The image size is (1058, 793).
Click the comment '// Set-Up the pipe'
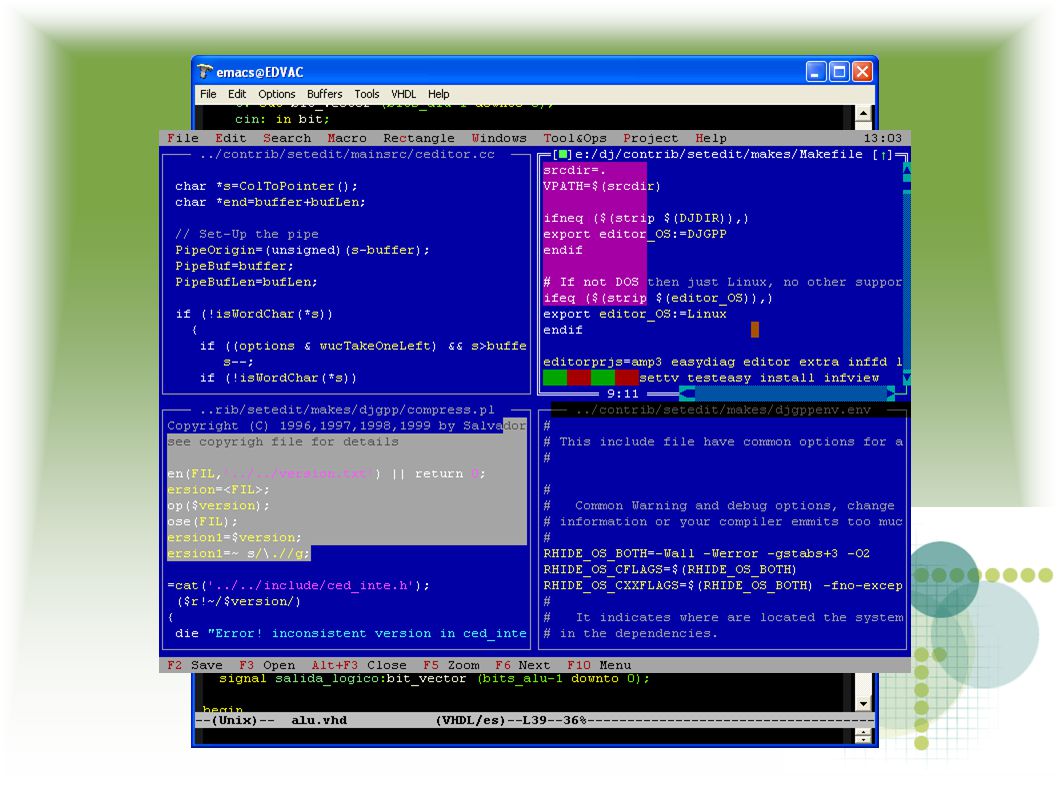247,234
